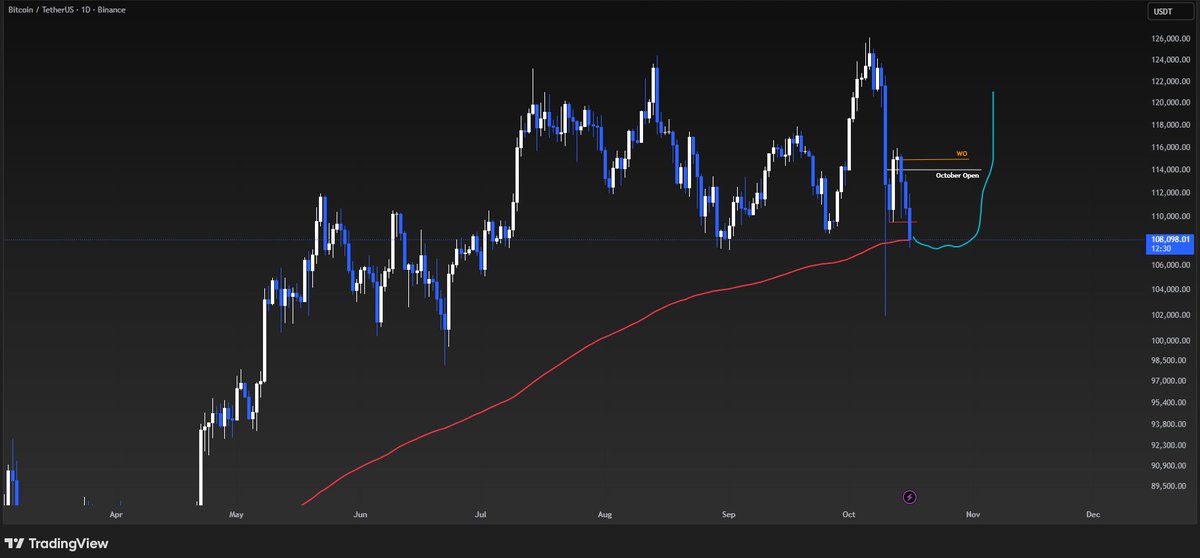Click the Sep label on time axis

(x=728, y=515)
